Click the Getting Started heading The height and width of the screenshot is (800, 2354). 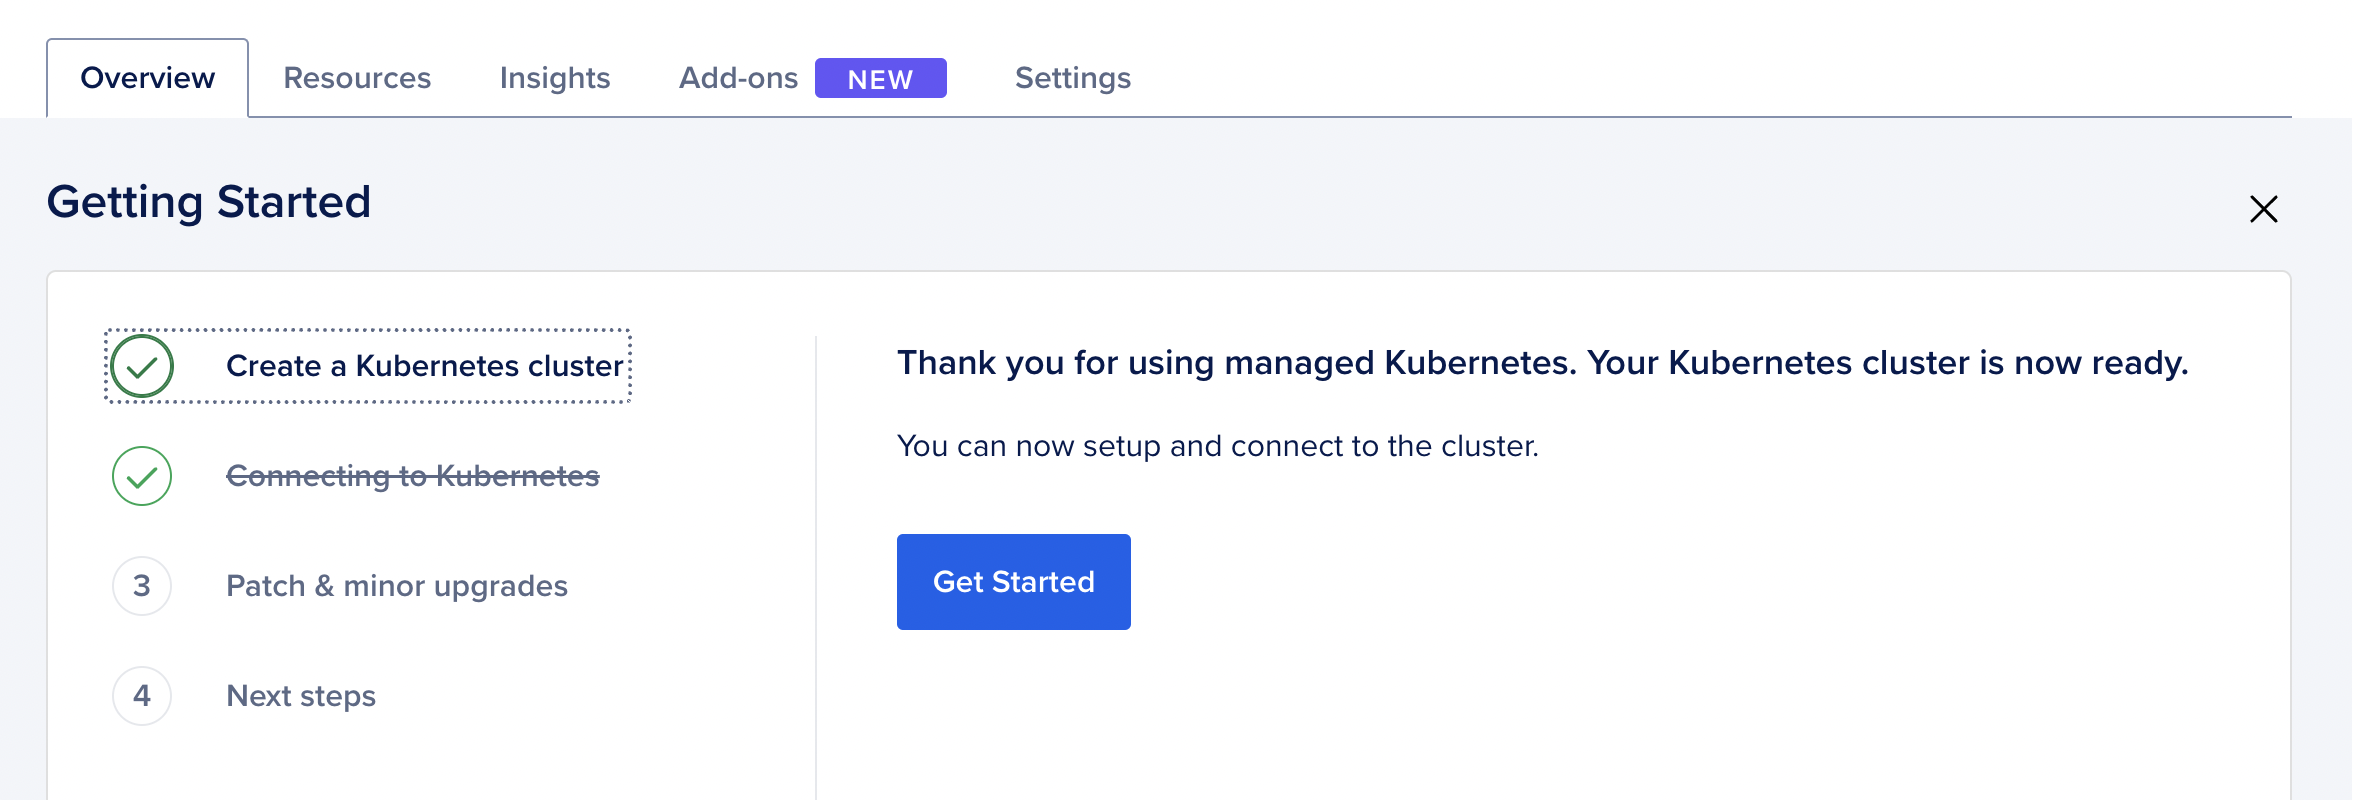point(209,201)
